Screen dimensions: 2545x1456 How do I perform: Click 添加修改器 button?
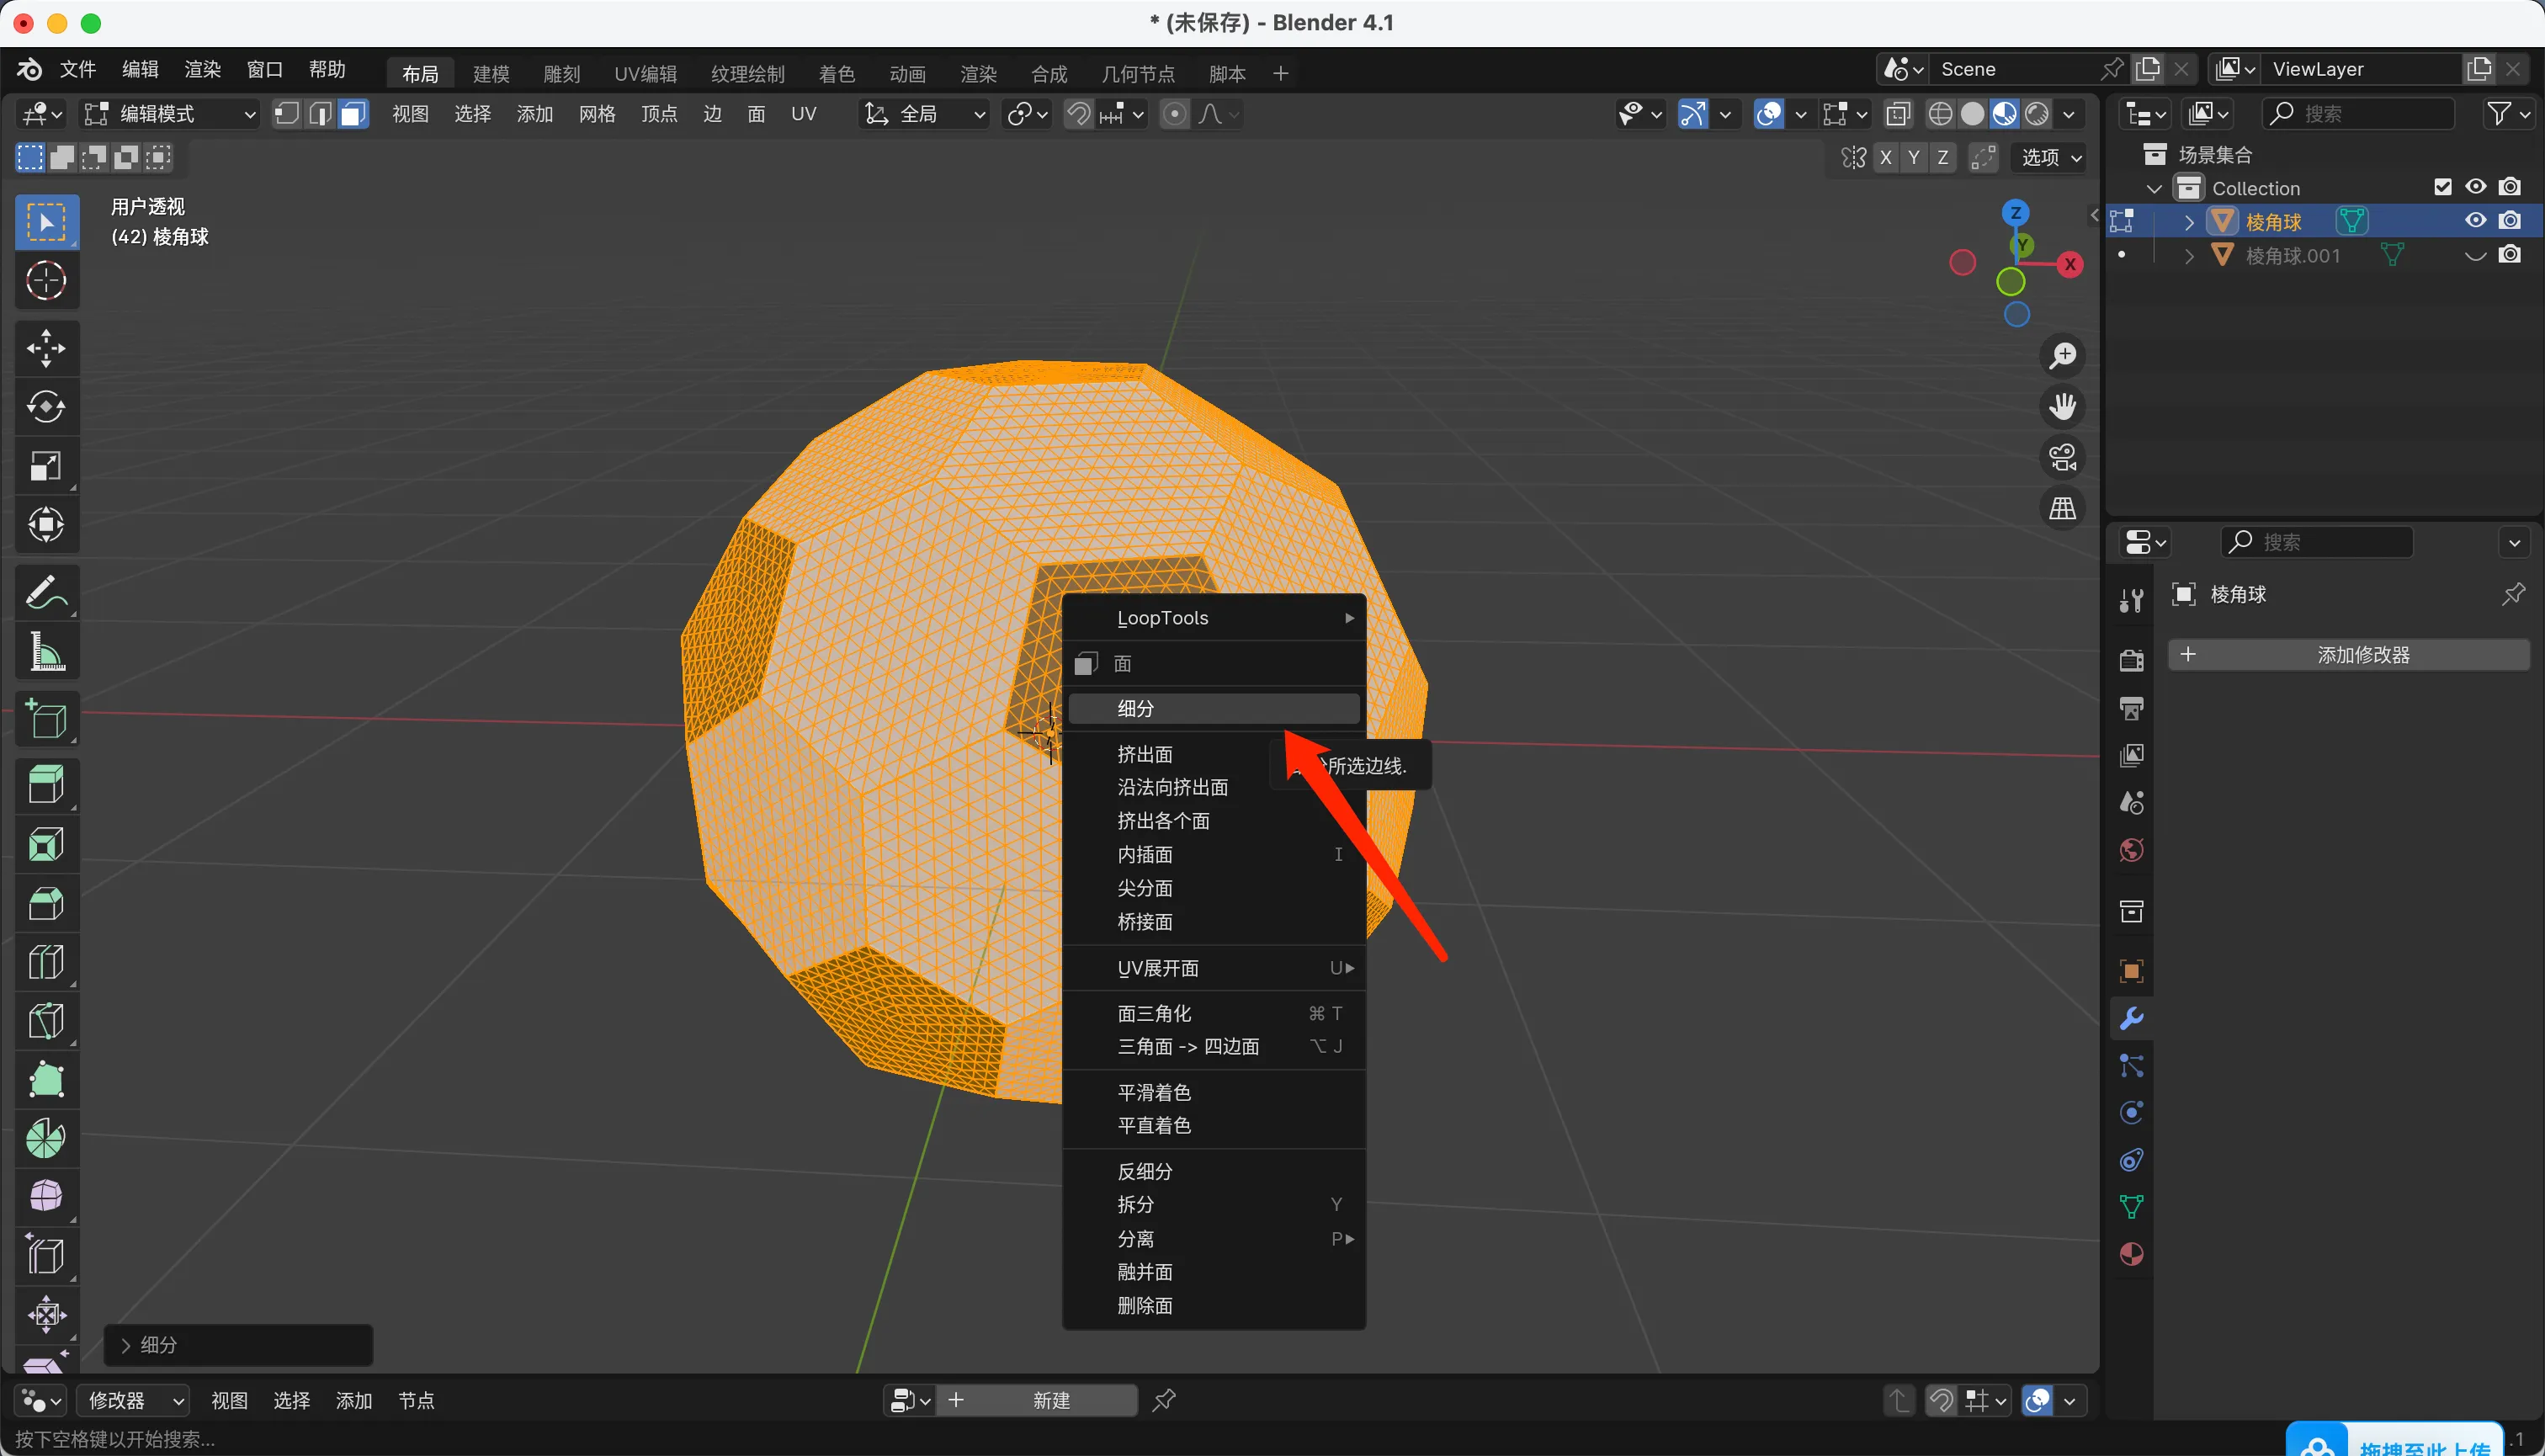point(2348,655)
